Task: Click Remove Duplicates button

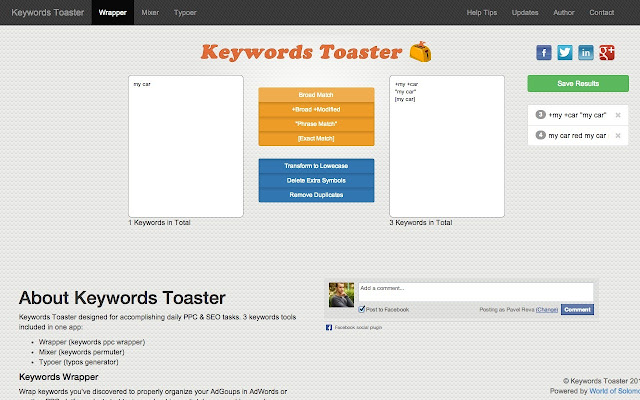Action: point(316,195)
